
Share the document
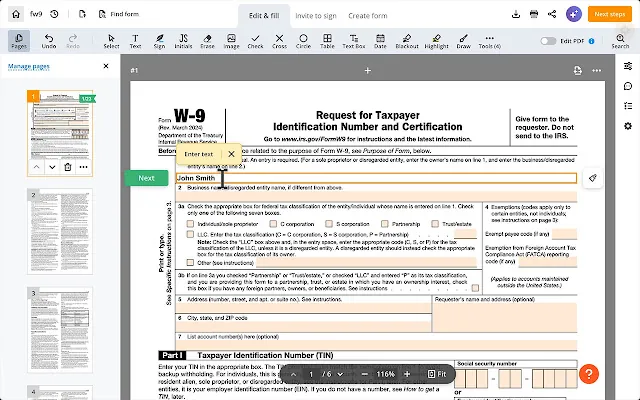[552, 14]
